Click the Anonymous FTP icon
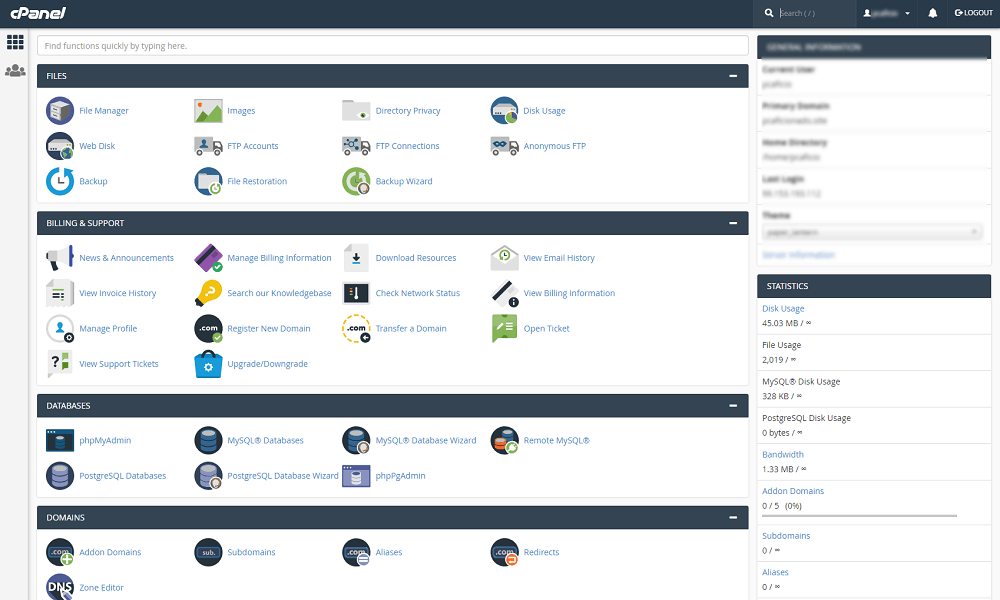This screenshot has width=1000, height=600. tap(504, 146)
